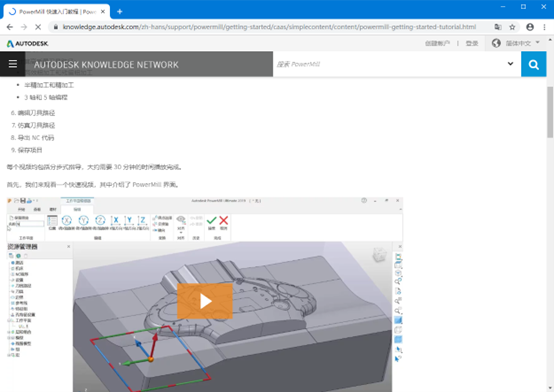Expand the search scope dropdown arrow
Viewport: 554px width, 392px height.
click(510, 64)
